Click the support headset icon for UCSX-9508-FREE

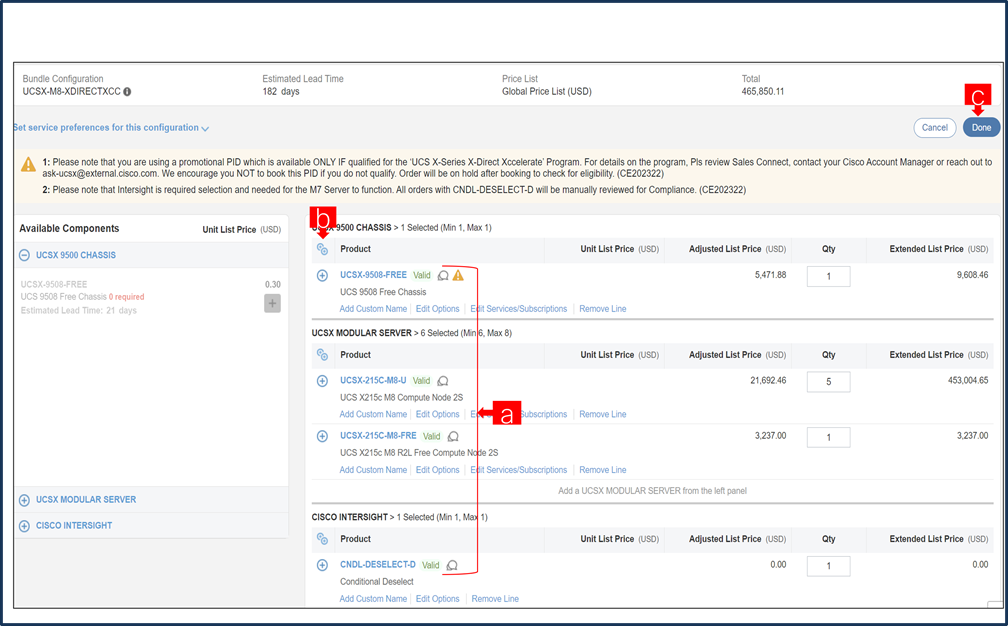[443, 275]
